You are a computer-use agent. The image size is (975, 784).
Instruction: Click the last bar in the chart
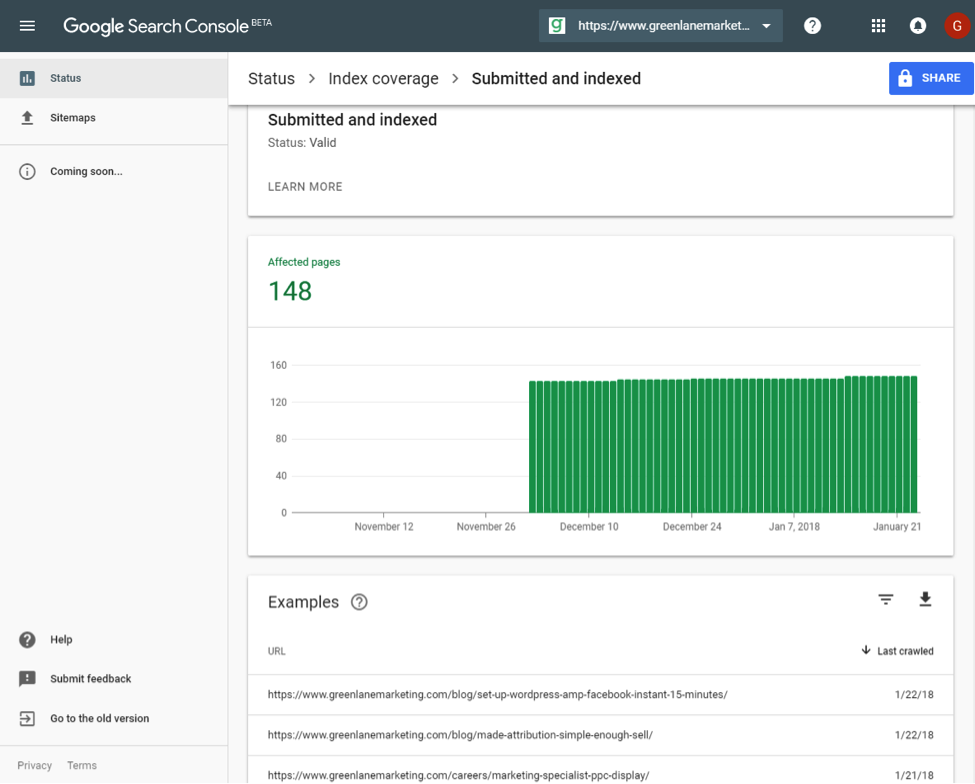(913, 444)
